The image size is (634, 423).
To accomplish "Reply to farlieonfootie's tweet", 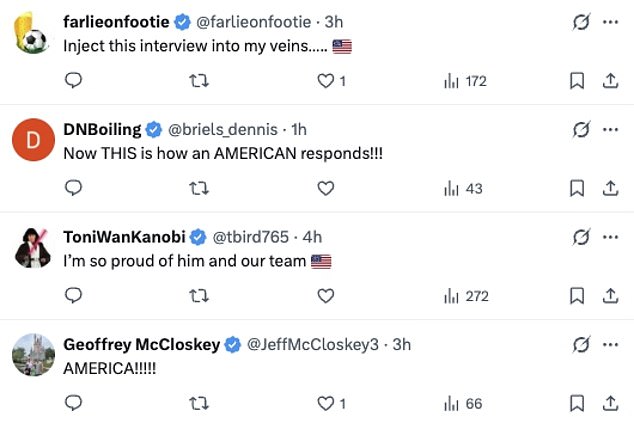I will pyautogui.click(x=72, y=81).
